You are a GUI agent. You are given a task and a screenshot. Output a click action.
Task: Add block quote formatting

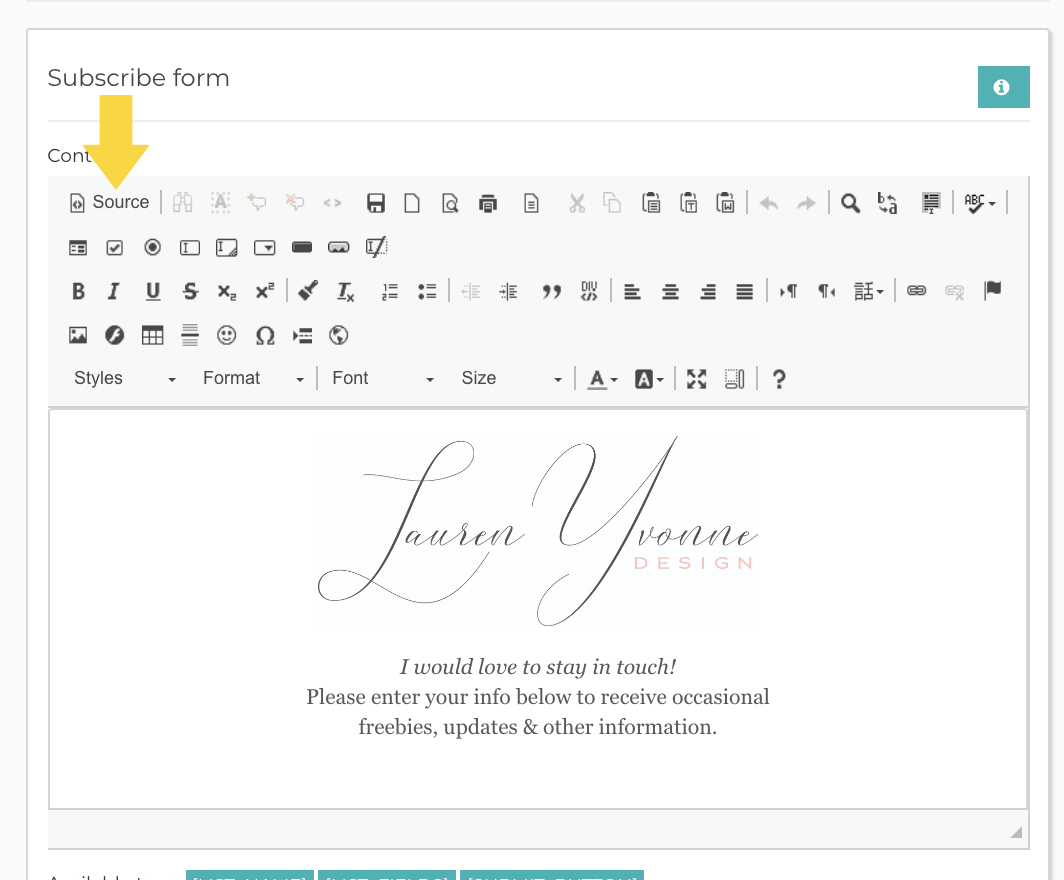point(552,291)
